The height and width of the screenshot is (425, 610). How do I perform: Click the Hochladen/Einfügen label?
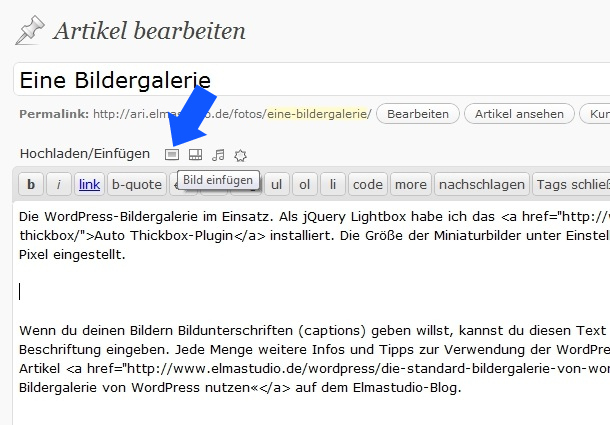coord(85,154)
